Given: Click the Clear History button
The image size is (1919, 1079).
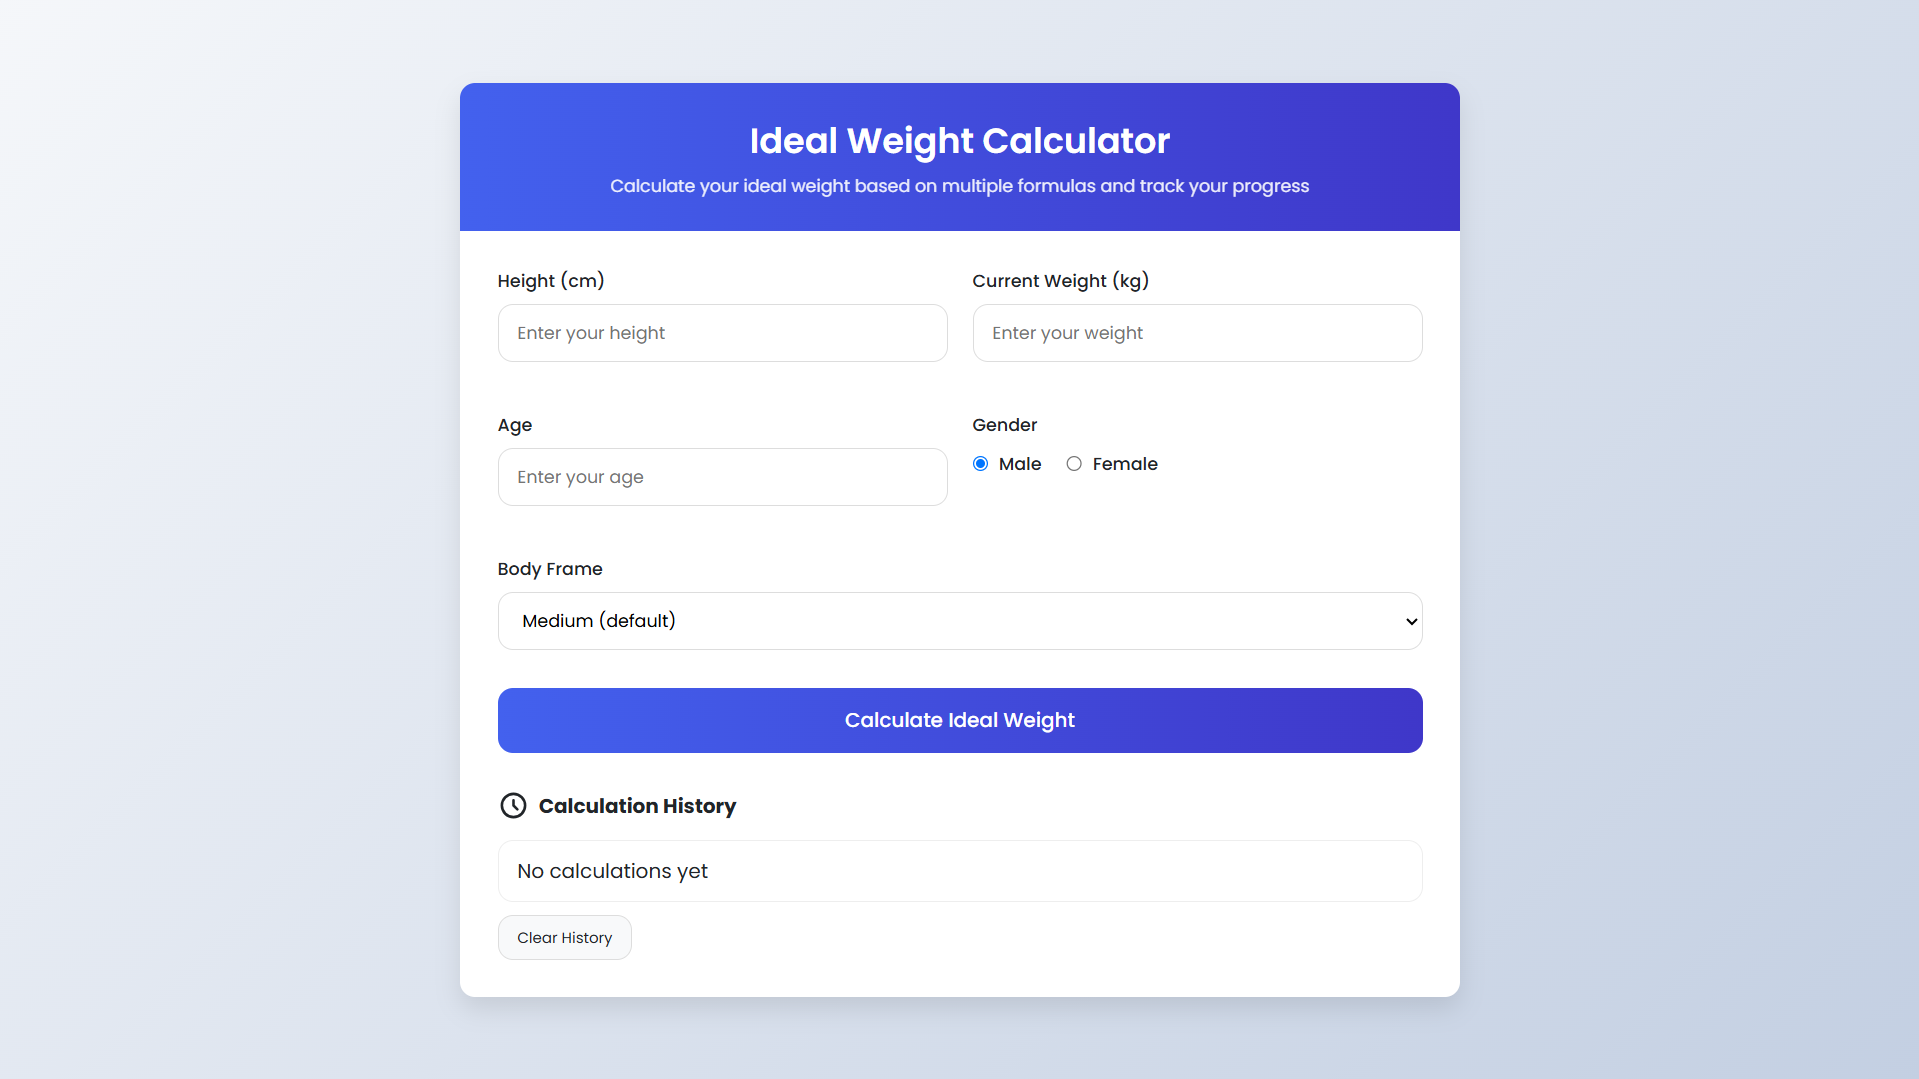Looking at the screenshot, I should (x=565, y=938).
